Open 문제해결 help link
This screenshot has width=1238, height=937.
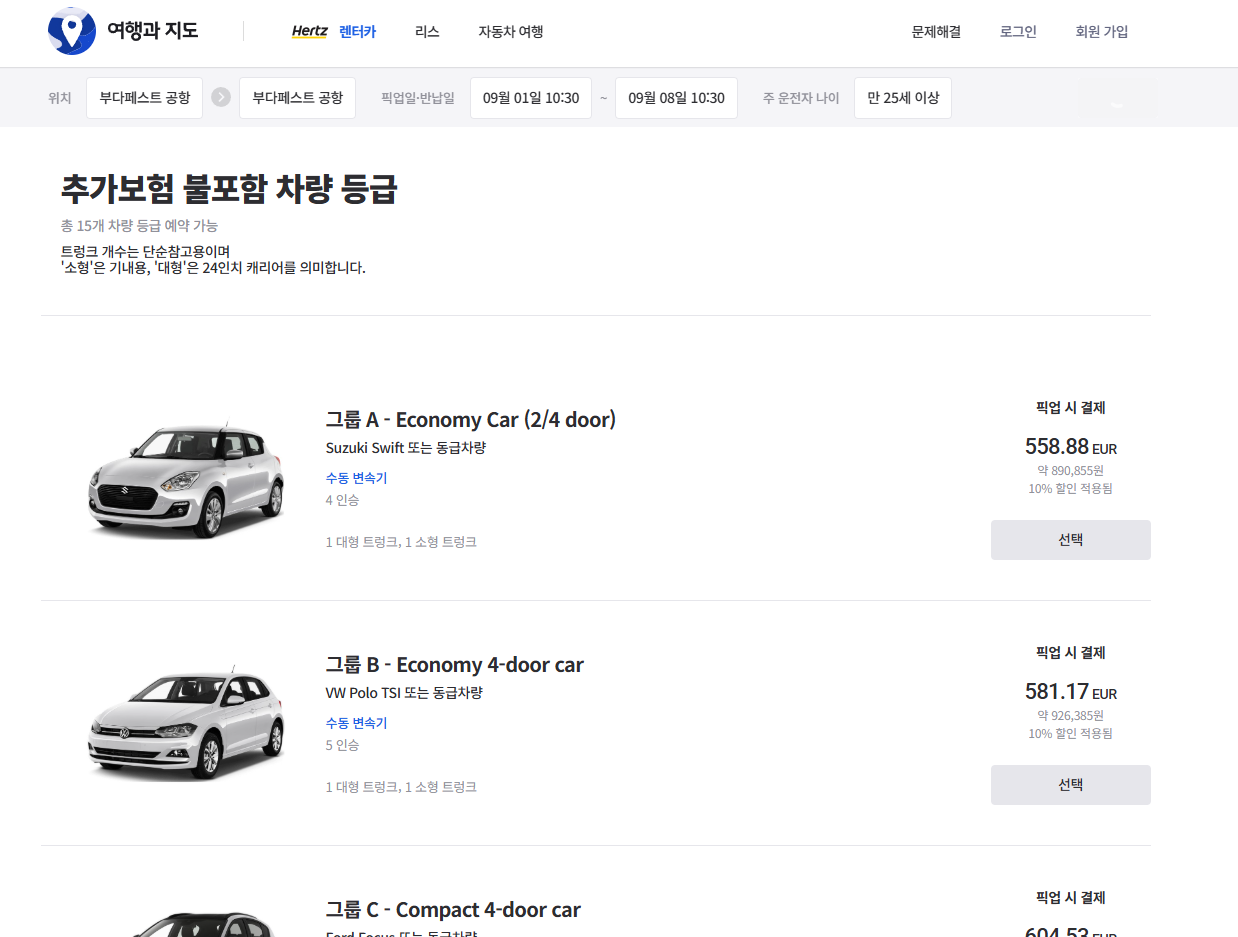click(936, 31)
